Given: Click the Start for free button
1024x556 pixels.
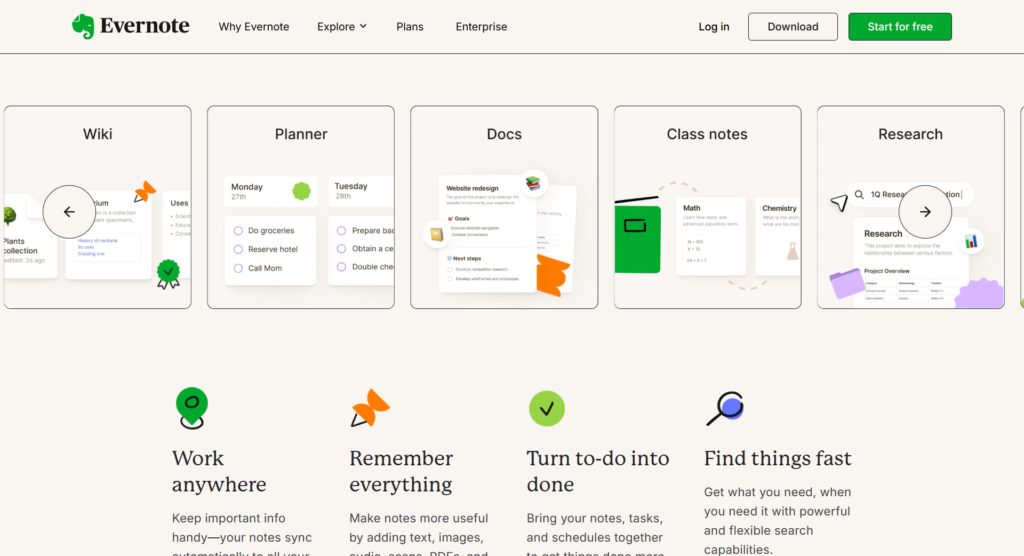Looking at the screenshot, I should [x=900, y=27].
